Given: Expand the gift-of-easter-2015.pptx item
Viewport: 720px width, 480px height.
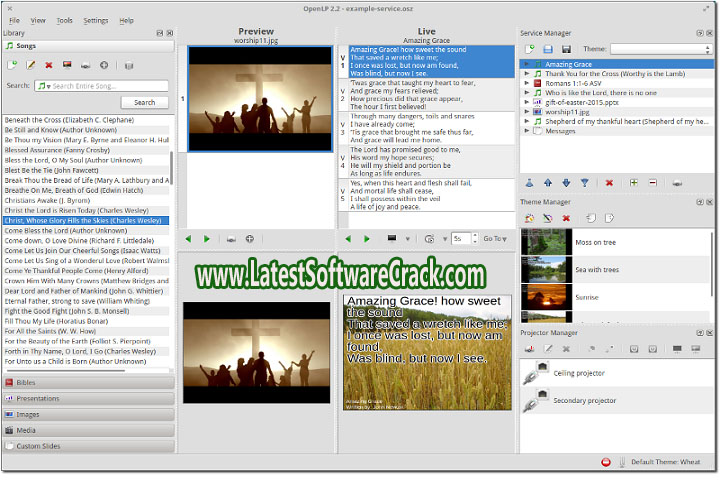Looking at the screenshot, I should coord(527,102).
